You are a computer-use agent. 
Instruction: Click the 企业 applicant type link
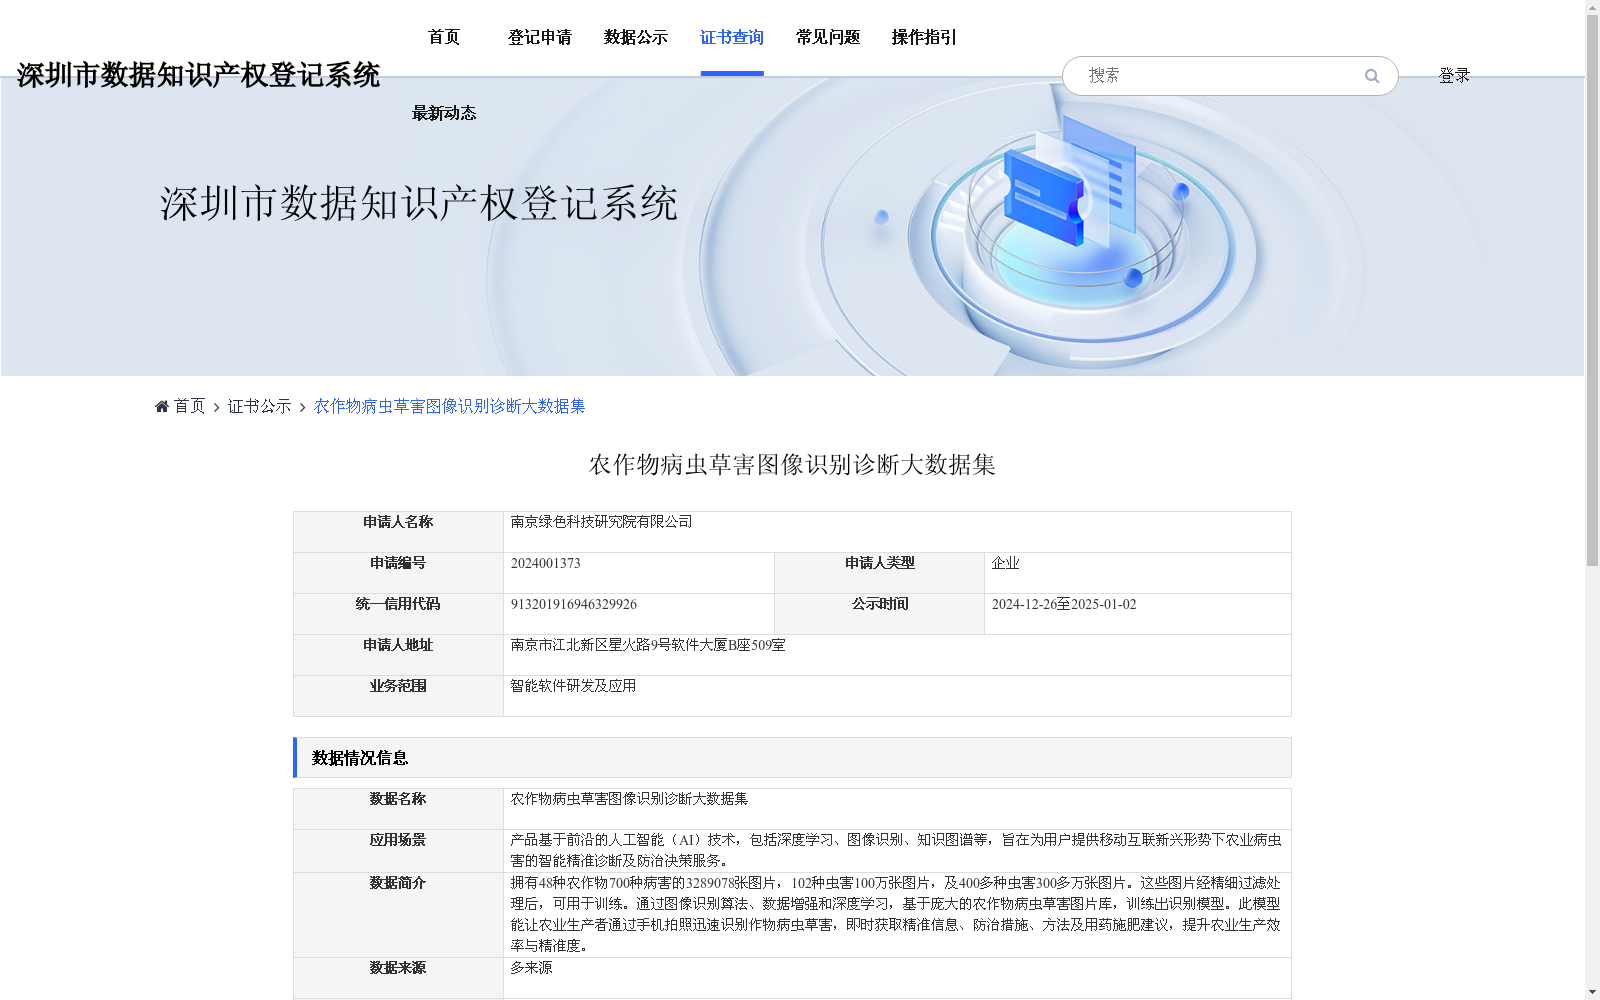pyautogui.click(x=1006, y=563)
